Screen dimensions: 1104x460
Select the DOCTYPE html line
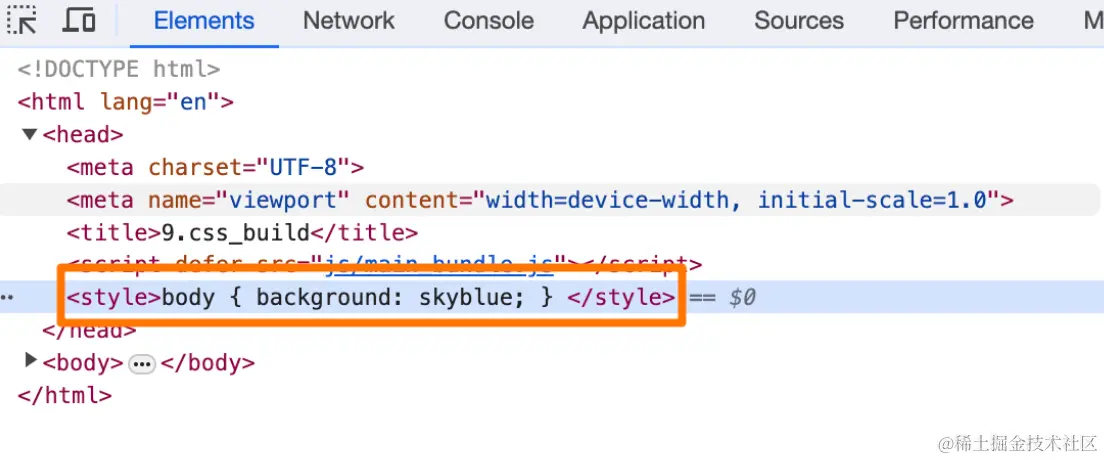coord(118,69)
